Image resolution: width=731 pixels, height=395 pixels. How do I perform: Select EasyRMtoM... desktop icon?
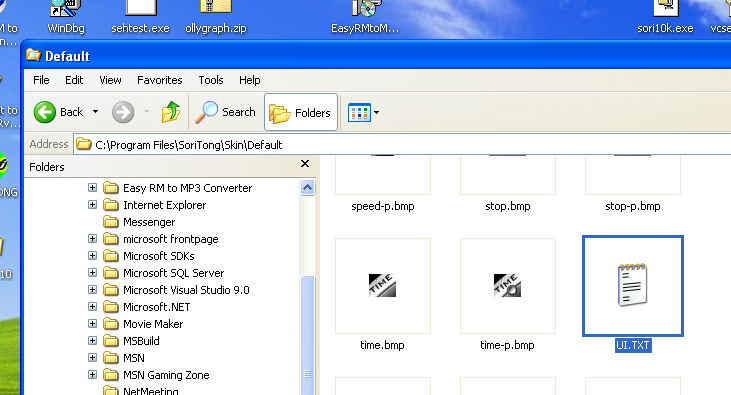365,17
